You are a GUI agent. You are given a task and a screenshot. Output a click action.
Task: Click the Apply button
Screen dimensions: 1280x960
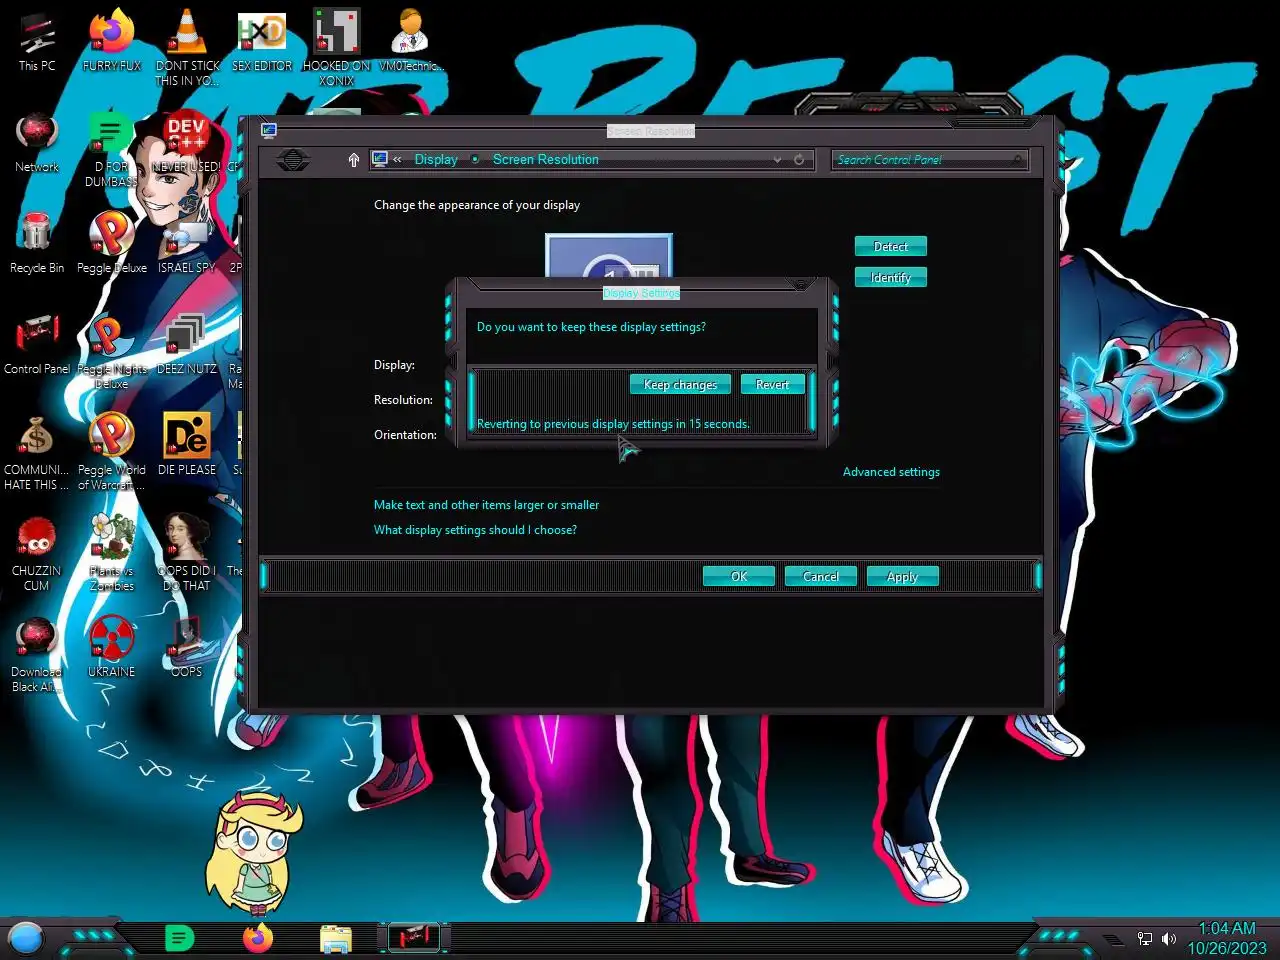902,576
